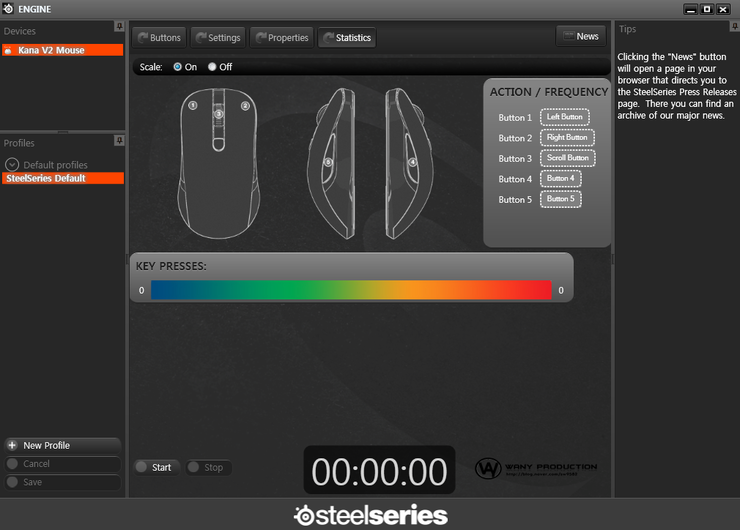This screenshot has width=740, height=530.
Task: Open the Properties tab
Action: [x=281, y=38]
